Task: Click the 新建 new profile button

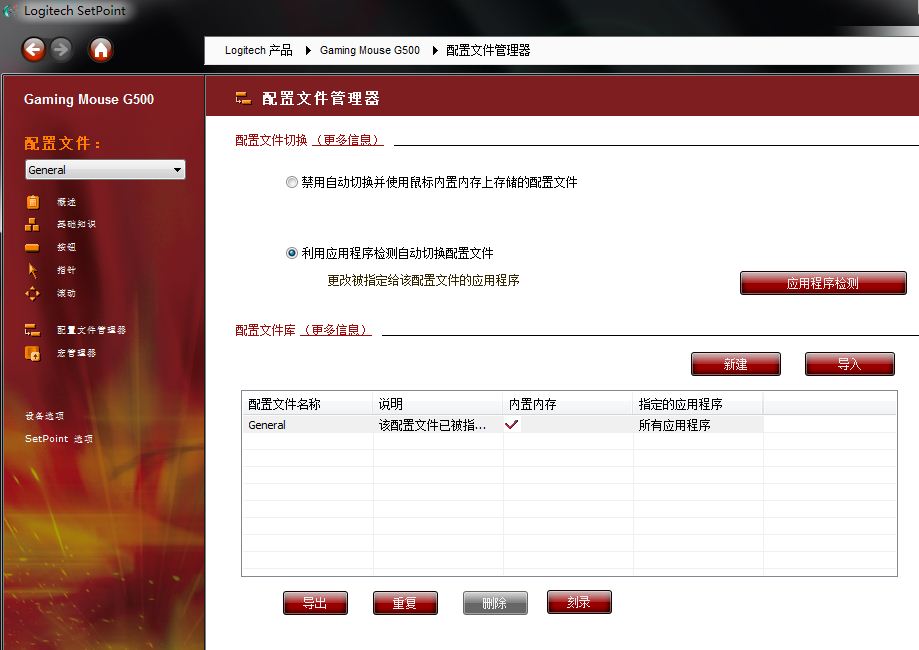Action: coord(735,364)
